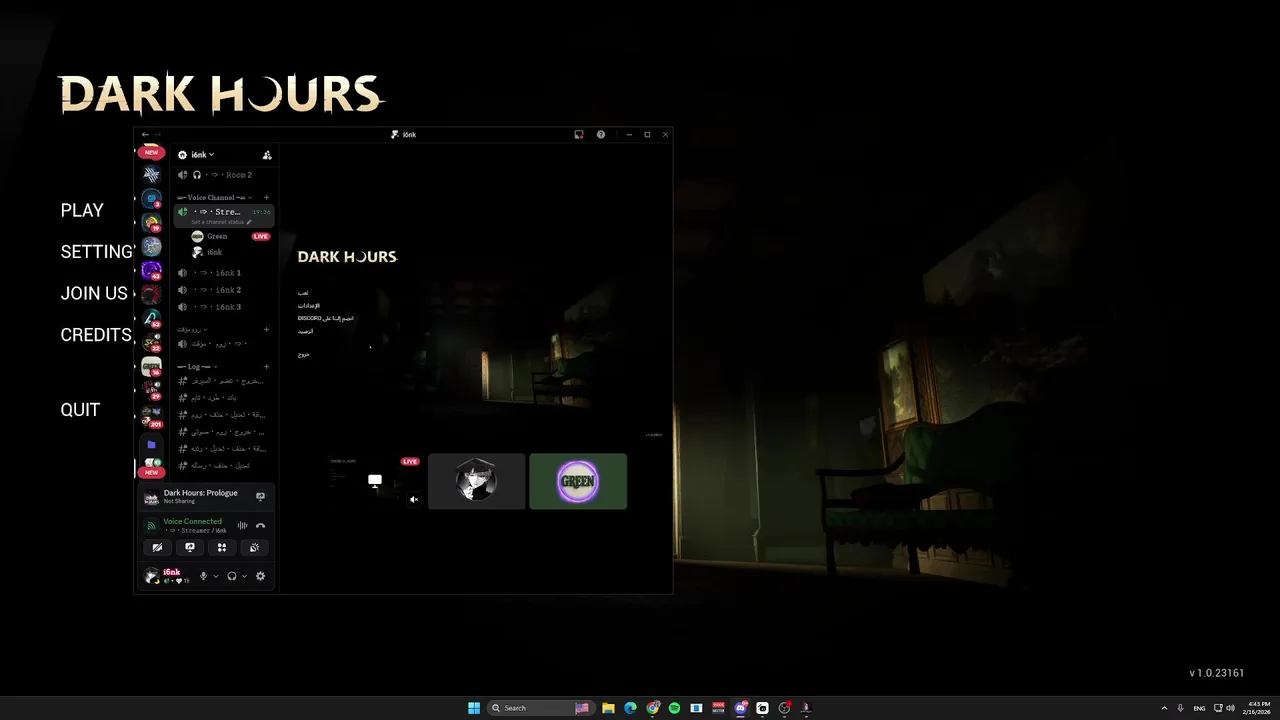Open the server icon with badge 42
The image size is (1280, 720).
tap(151, 270)
